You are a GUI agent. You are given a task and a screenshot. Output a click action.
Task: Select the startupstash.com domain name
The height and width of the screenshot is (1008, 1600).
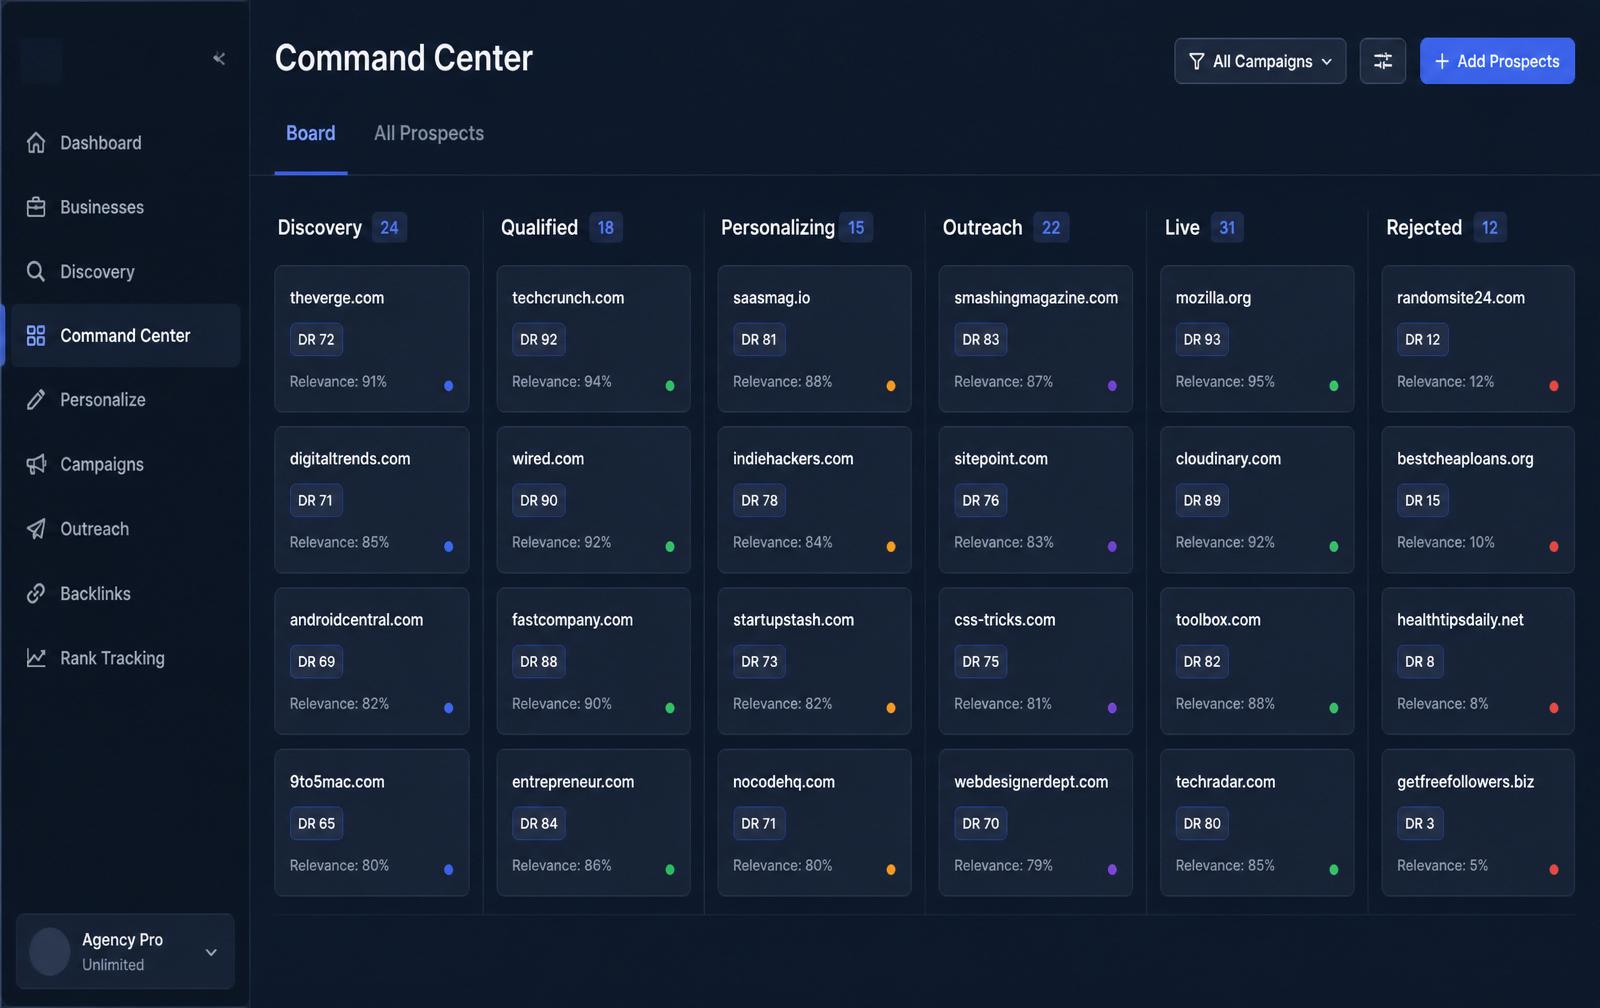pos(794,620)
